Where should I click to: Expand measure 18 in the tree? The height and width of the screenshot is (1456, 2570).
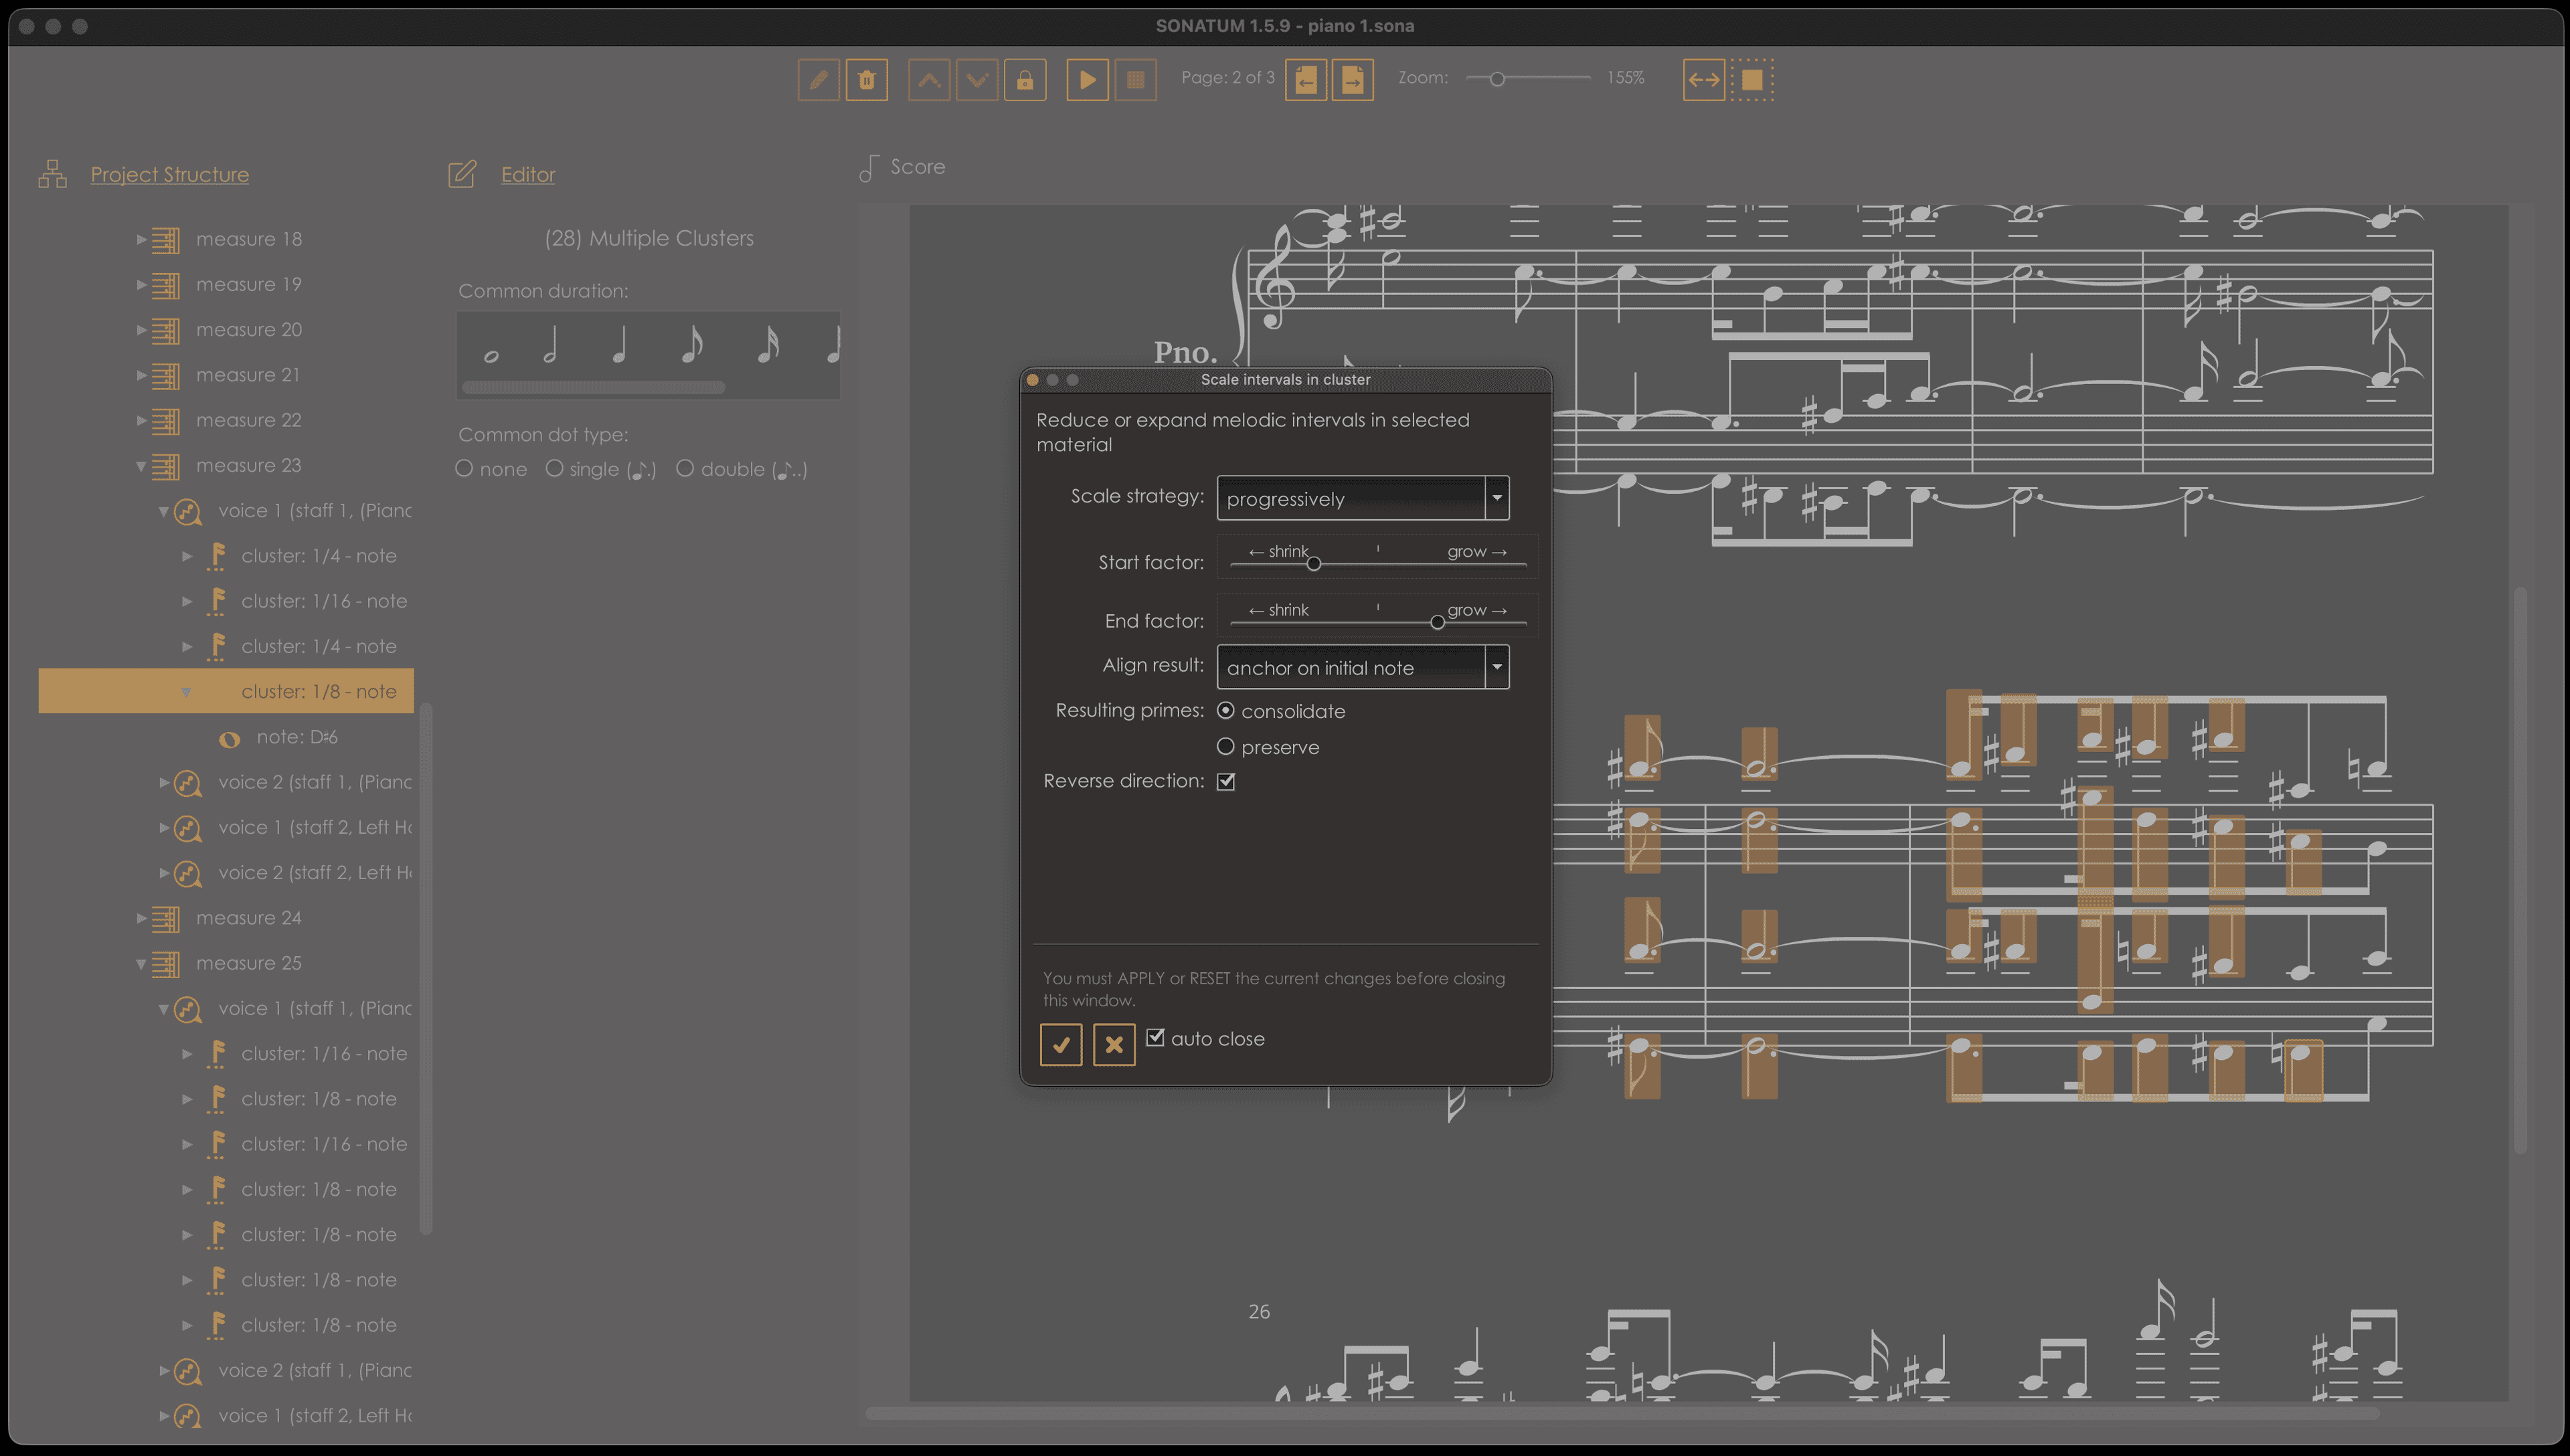(141, 239)
